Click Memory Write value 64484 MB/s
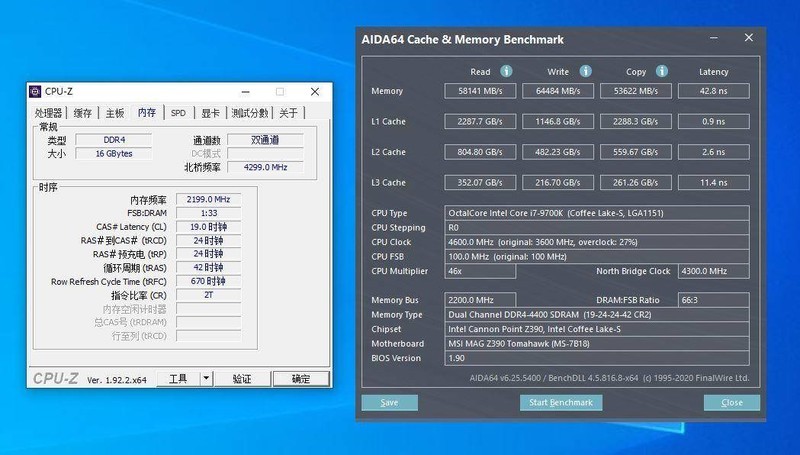This screenshot has width=800, height=455. [558, 91]
